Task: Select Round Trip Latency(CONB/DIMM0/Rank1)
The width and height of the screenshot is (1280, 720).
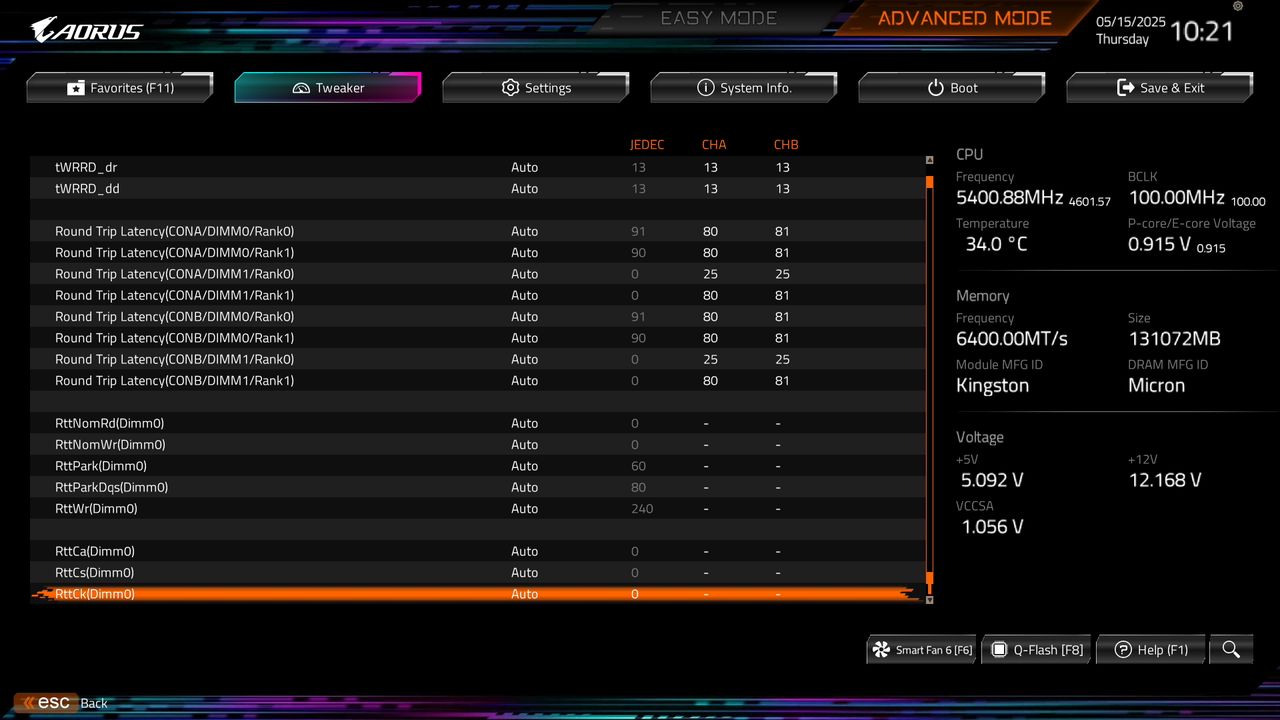Action: pyautogui.click(x=478, y=338)
